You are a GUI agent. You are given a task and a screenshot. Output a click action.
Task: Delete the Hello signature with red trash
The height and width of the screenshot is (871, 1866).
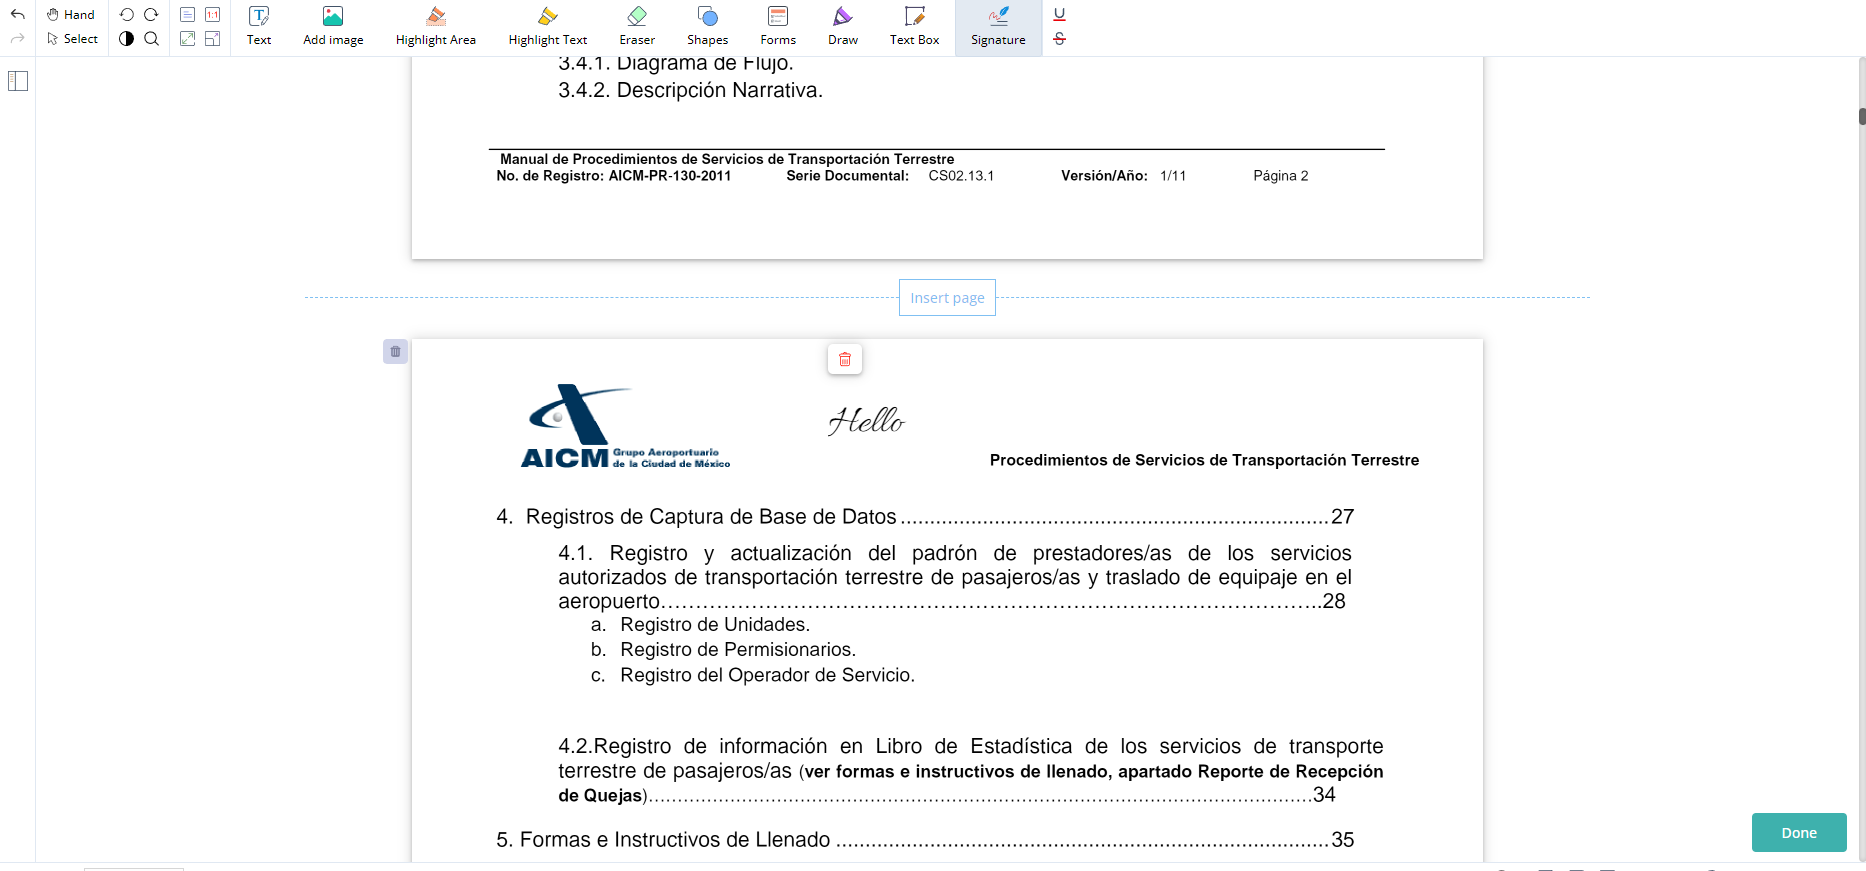tap(845, 359)
